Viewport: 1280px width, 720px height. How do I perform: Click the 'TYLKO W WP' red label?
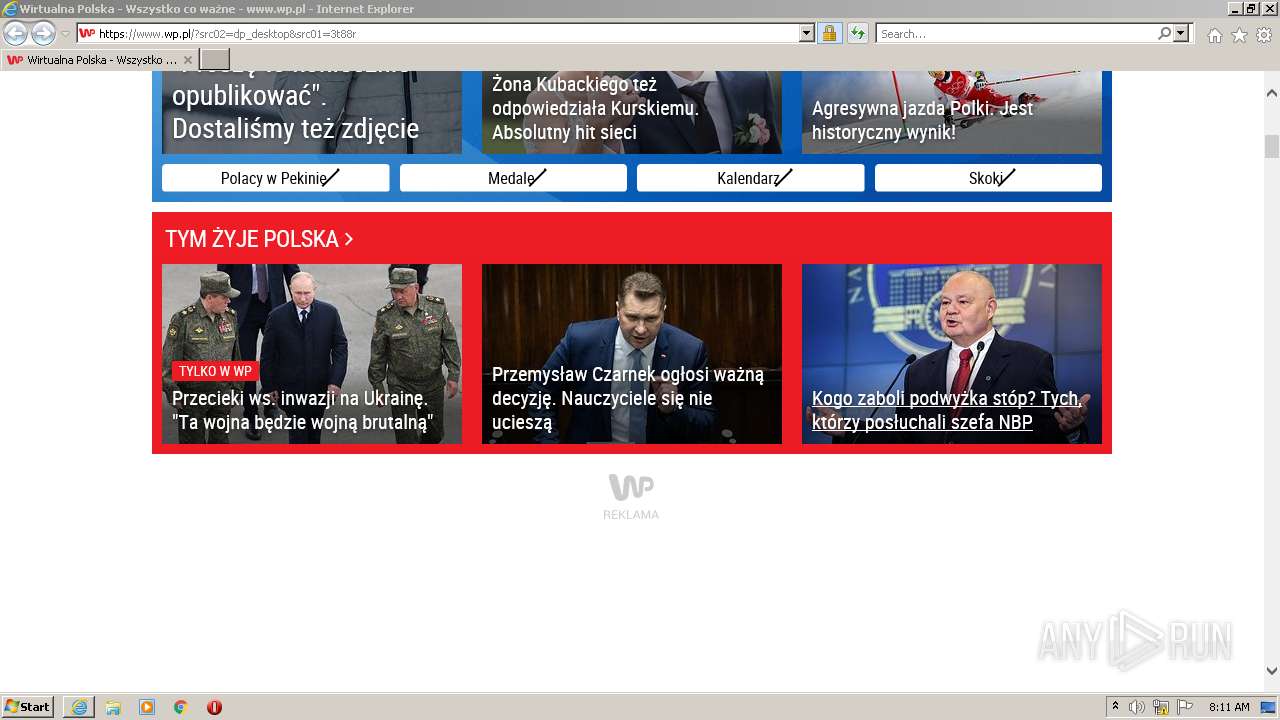[215, 371]
